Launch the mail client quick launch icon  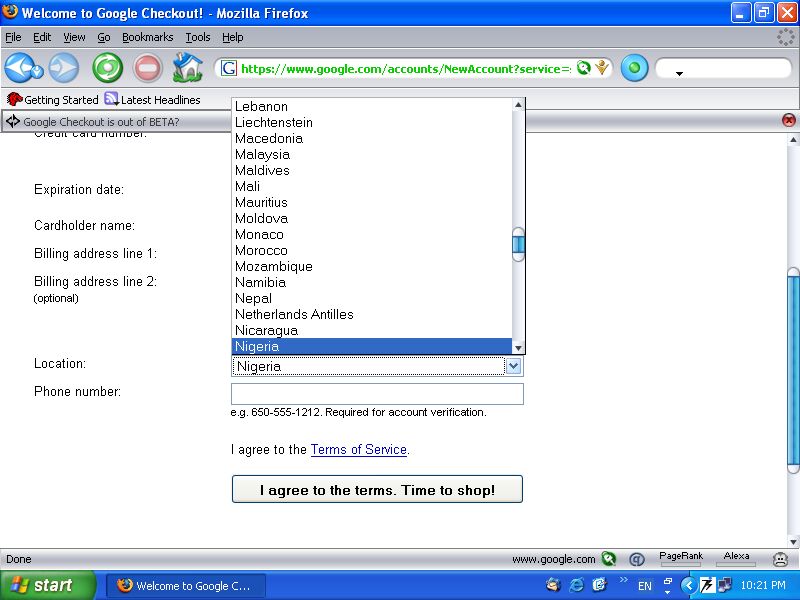tap(553, 585)
